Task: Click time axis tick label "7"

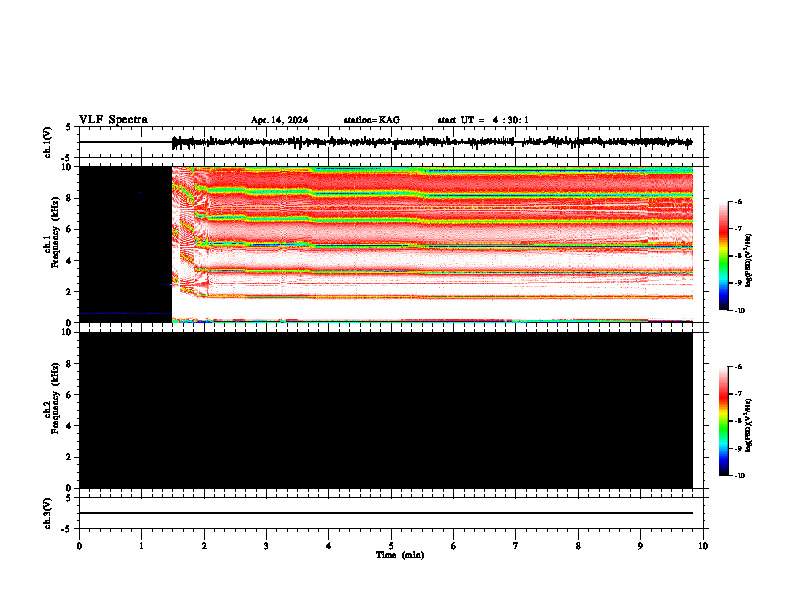Action: click(x=516, y=546)
